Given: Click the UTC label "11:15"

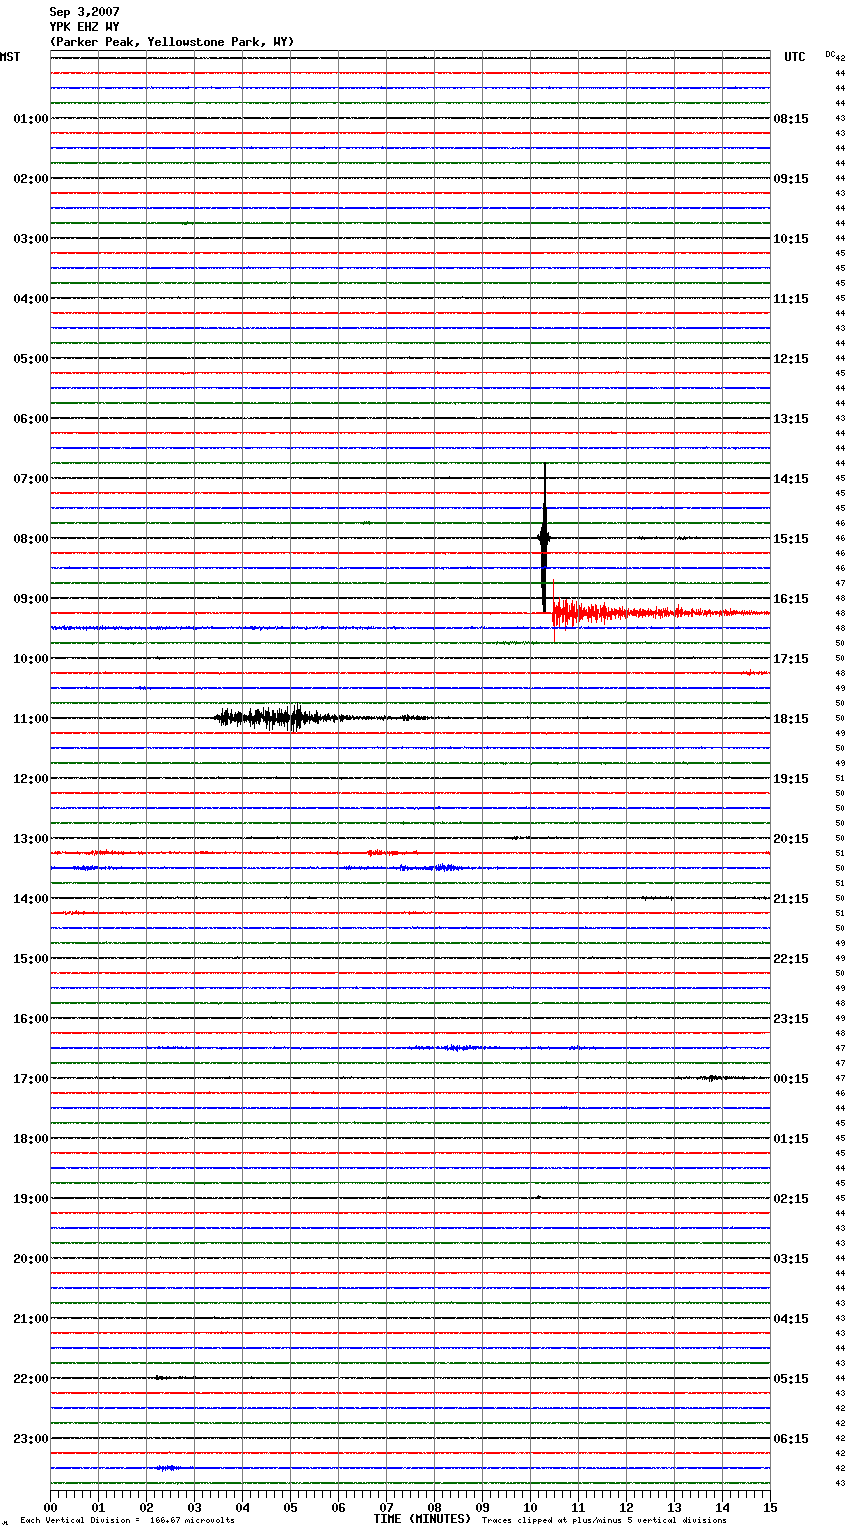Looking at the screenshot, I should (791, 299).
